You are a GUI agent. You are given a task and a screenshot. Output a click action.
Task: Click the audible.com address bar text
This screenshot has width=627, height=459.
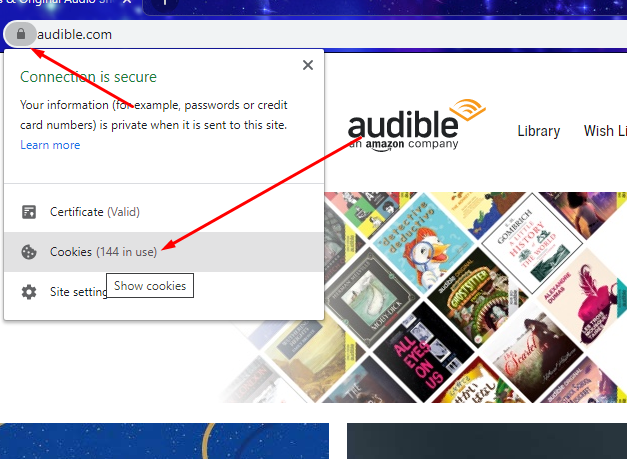coord(74,34)
